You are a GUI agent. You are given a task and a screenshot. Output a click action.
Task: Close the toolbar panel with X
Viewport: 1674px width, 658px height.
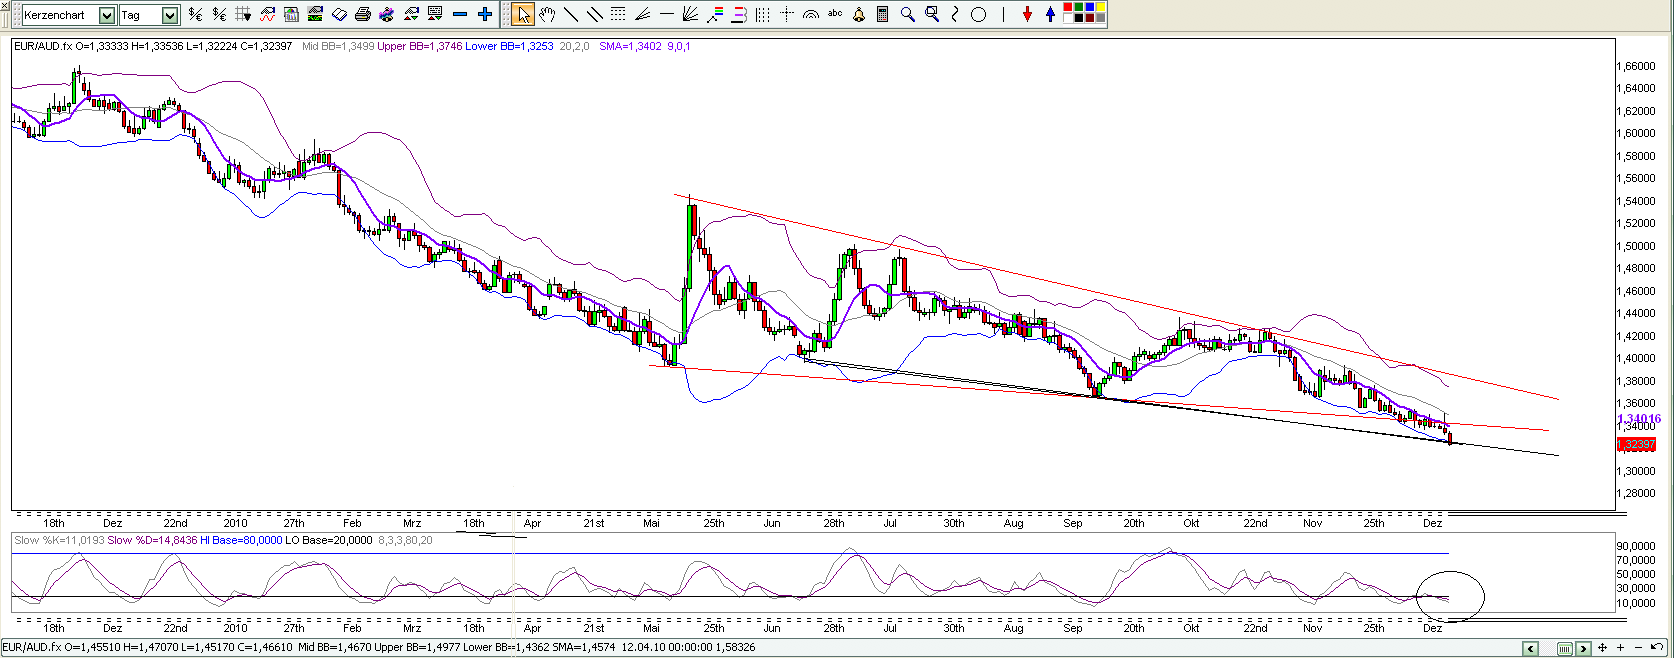5,5
